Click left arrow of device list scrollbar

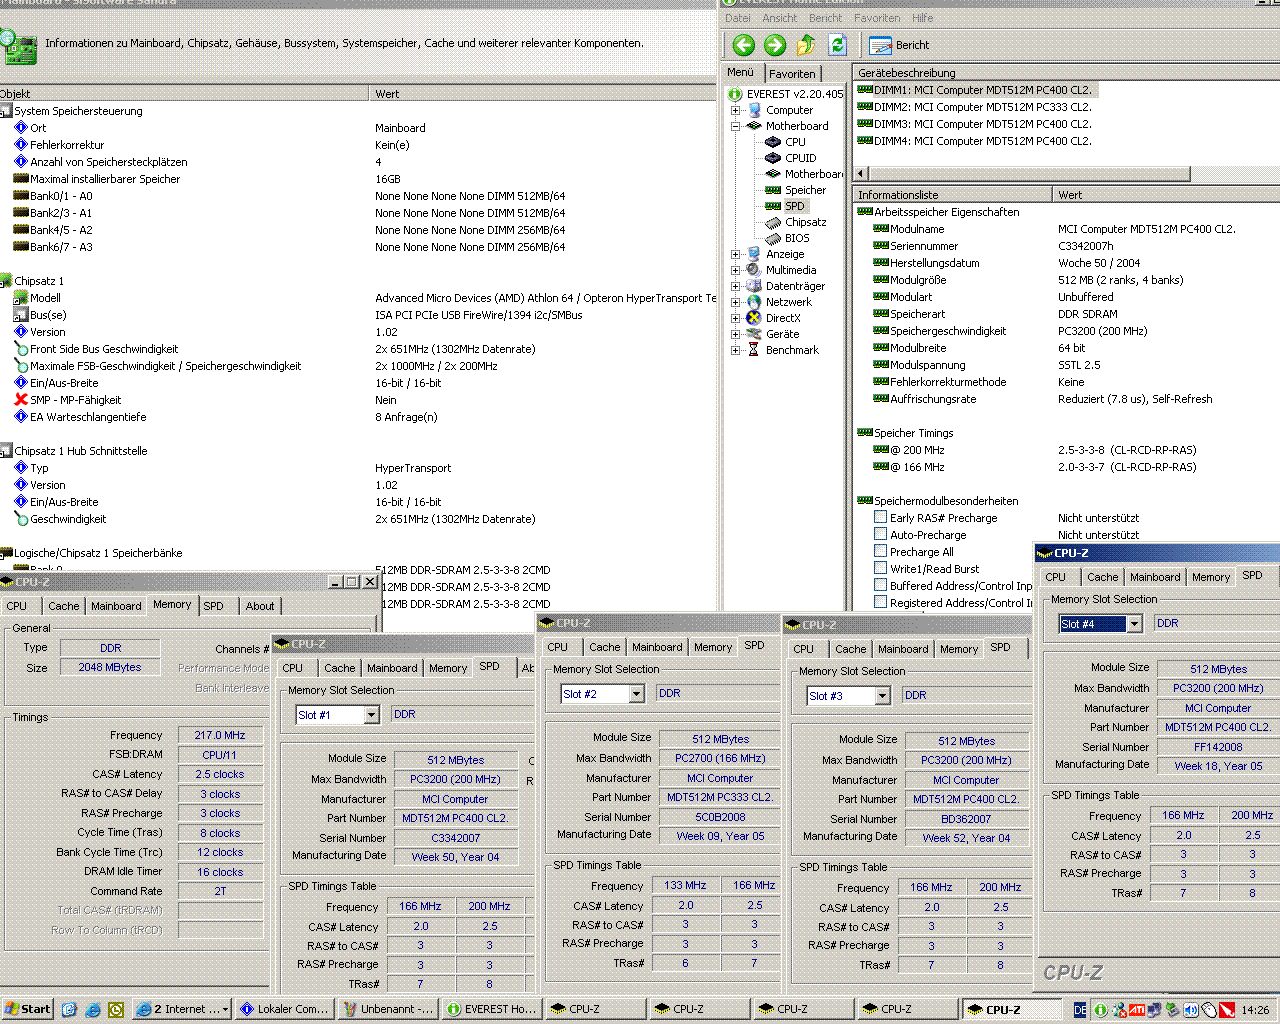tap(861, 174)
